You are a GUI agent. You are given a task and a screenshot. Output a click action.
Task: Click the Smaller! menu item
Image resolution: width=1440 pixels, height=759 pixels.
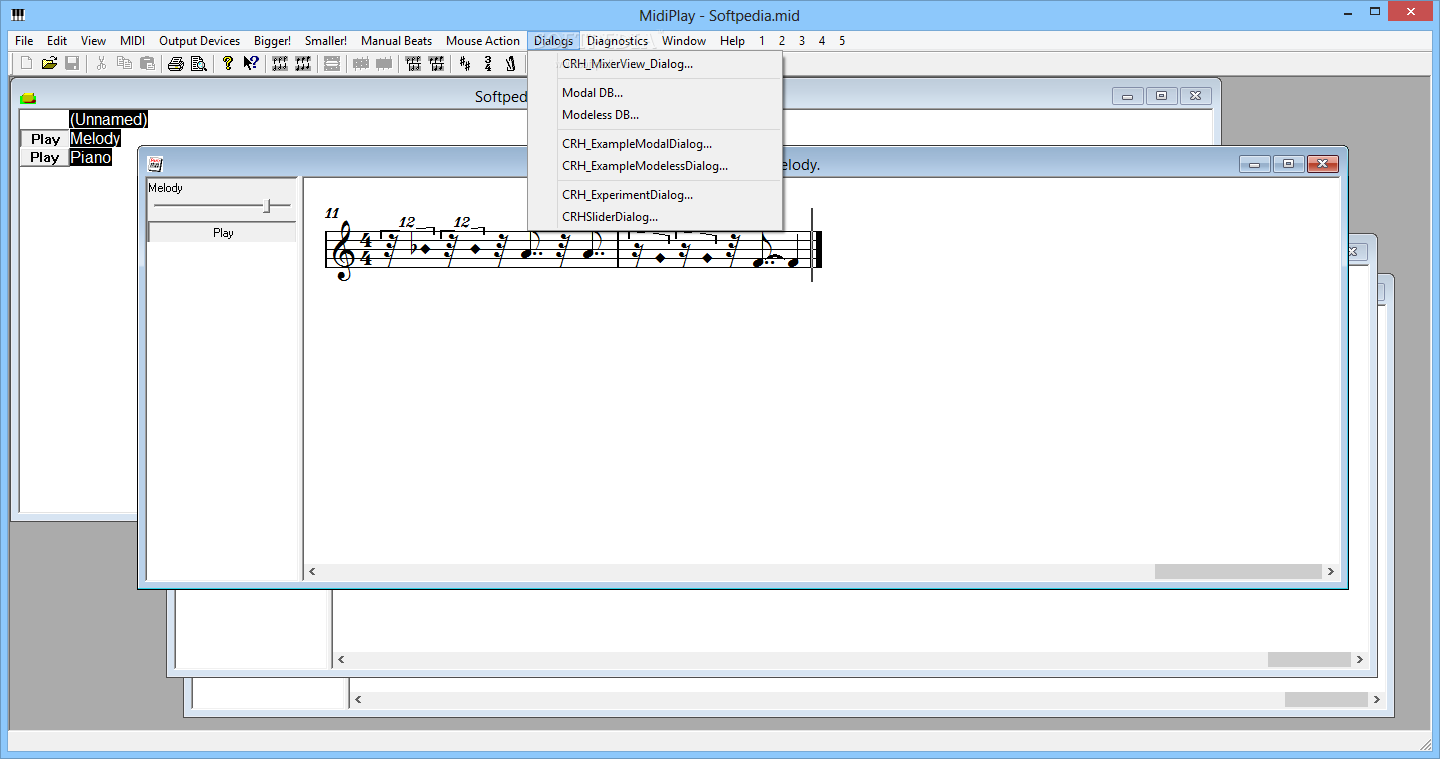[x=326, y=41]
